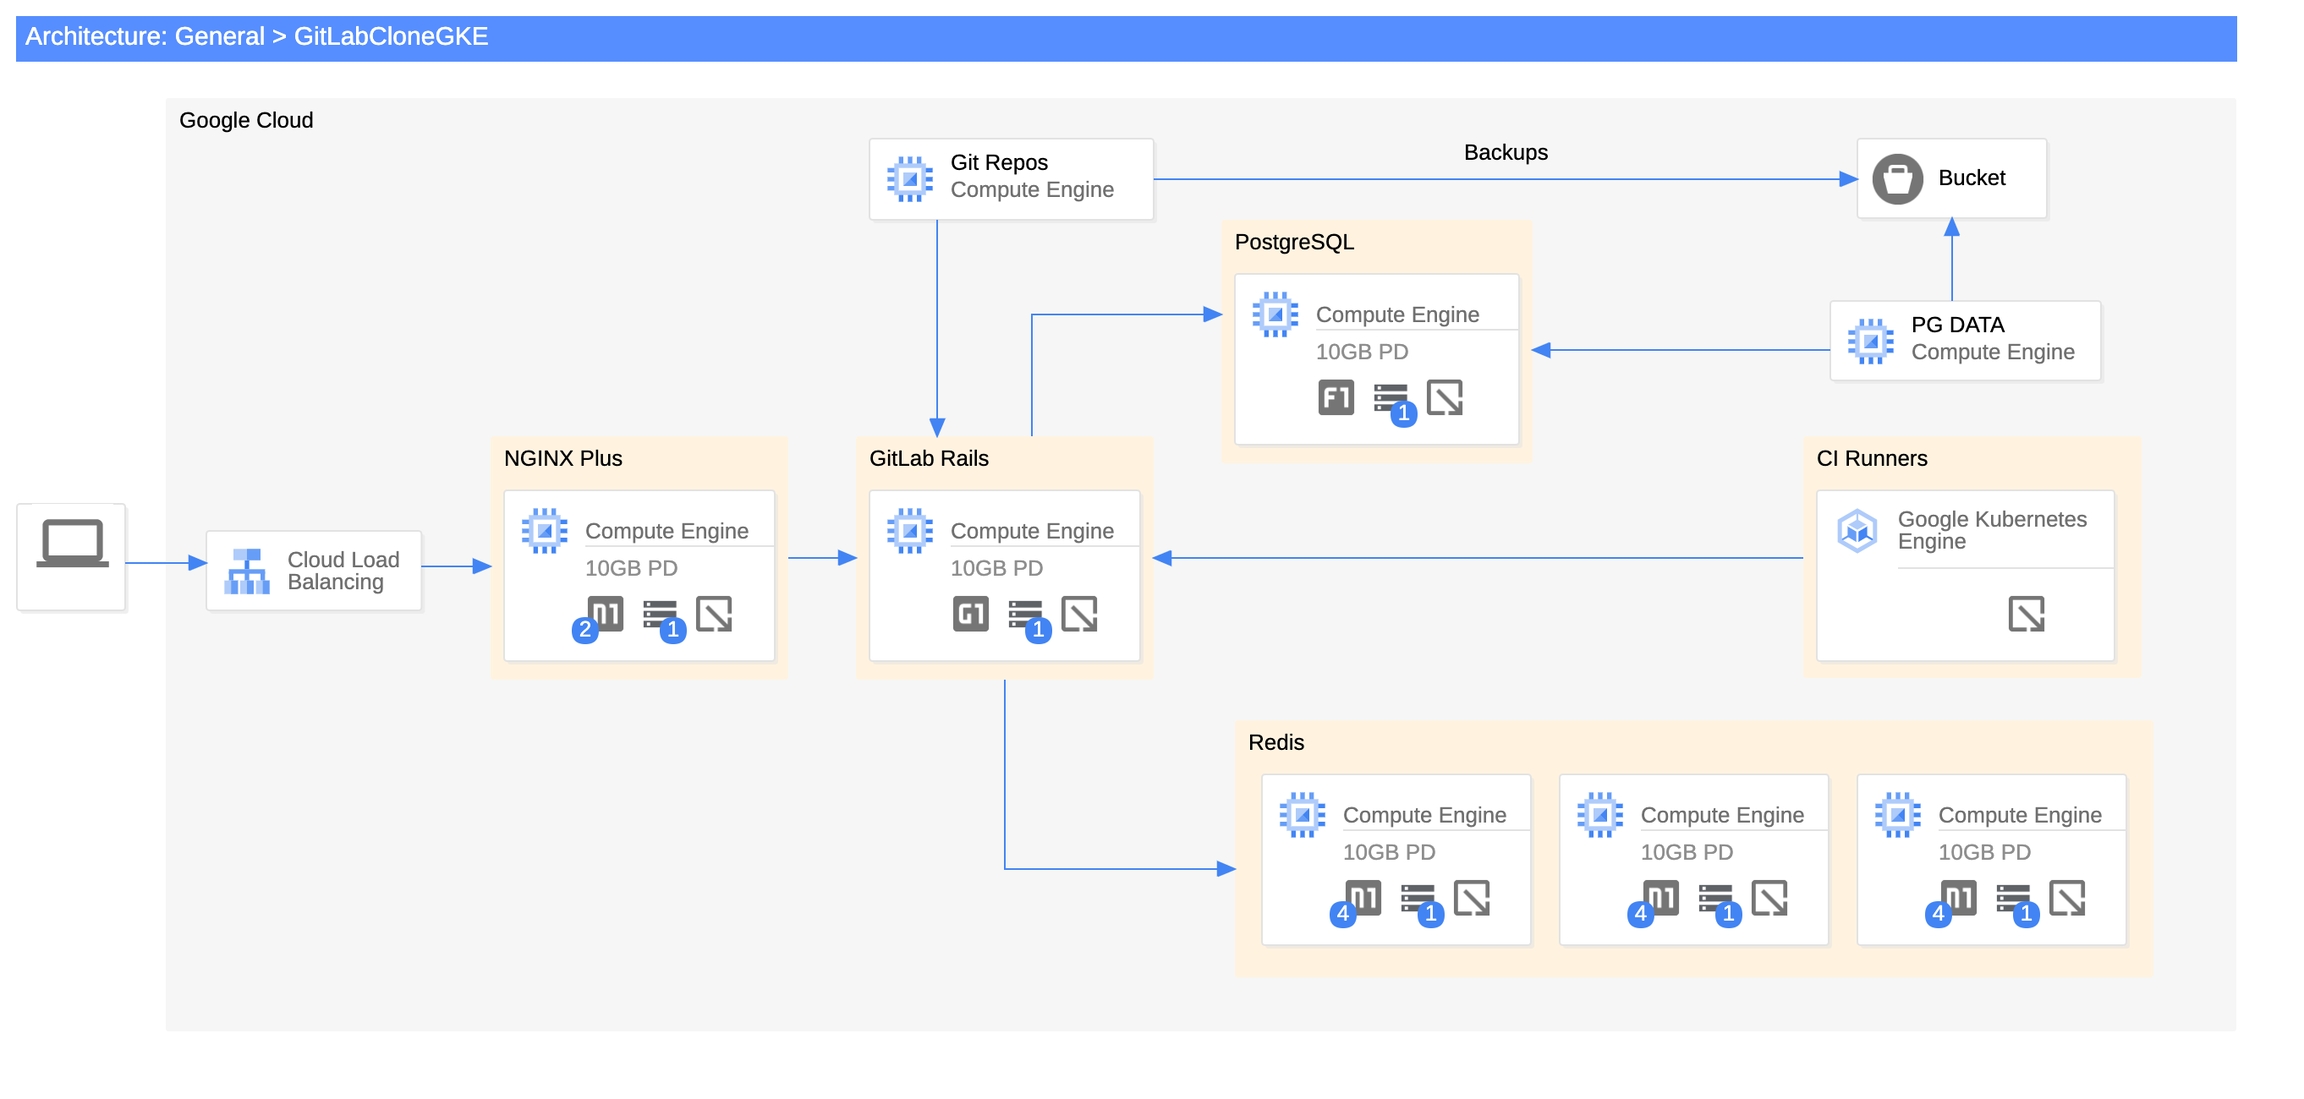Click the architecture title header text
Screen dimensions: 2304x1099
point(257,37)
